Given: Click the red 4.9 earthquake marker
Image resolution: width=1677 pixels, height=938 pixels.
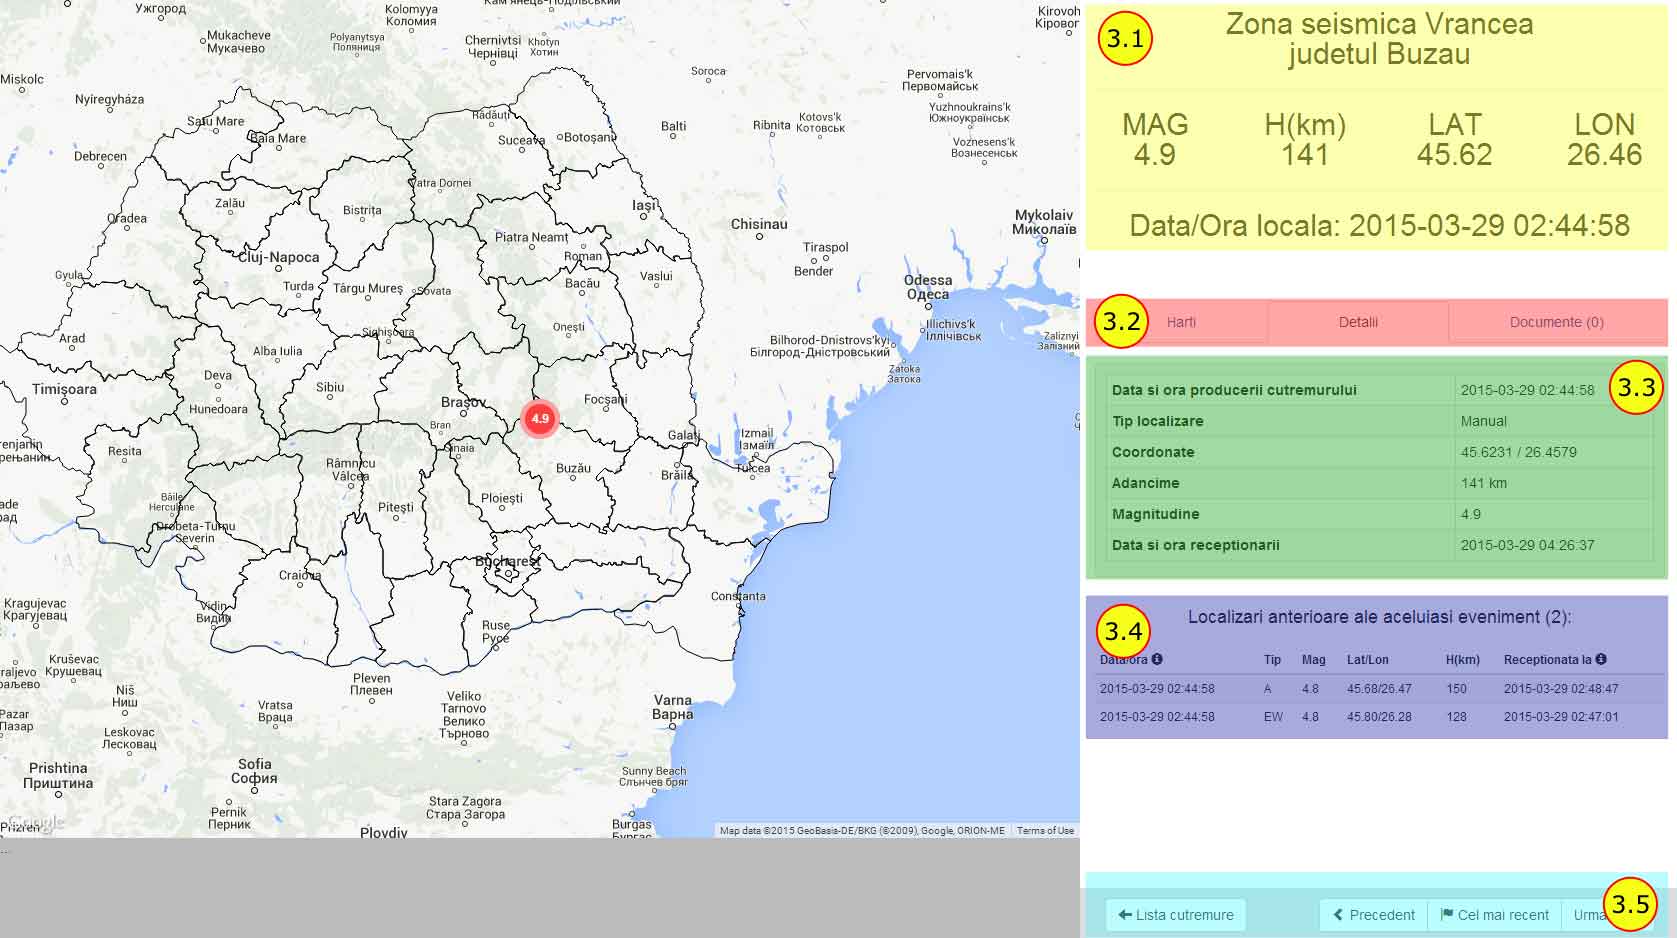Looking at the screenshot, I should pos(540,419).
